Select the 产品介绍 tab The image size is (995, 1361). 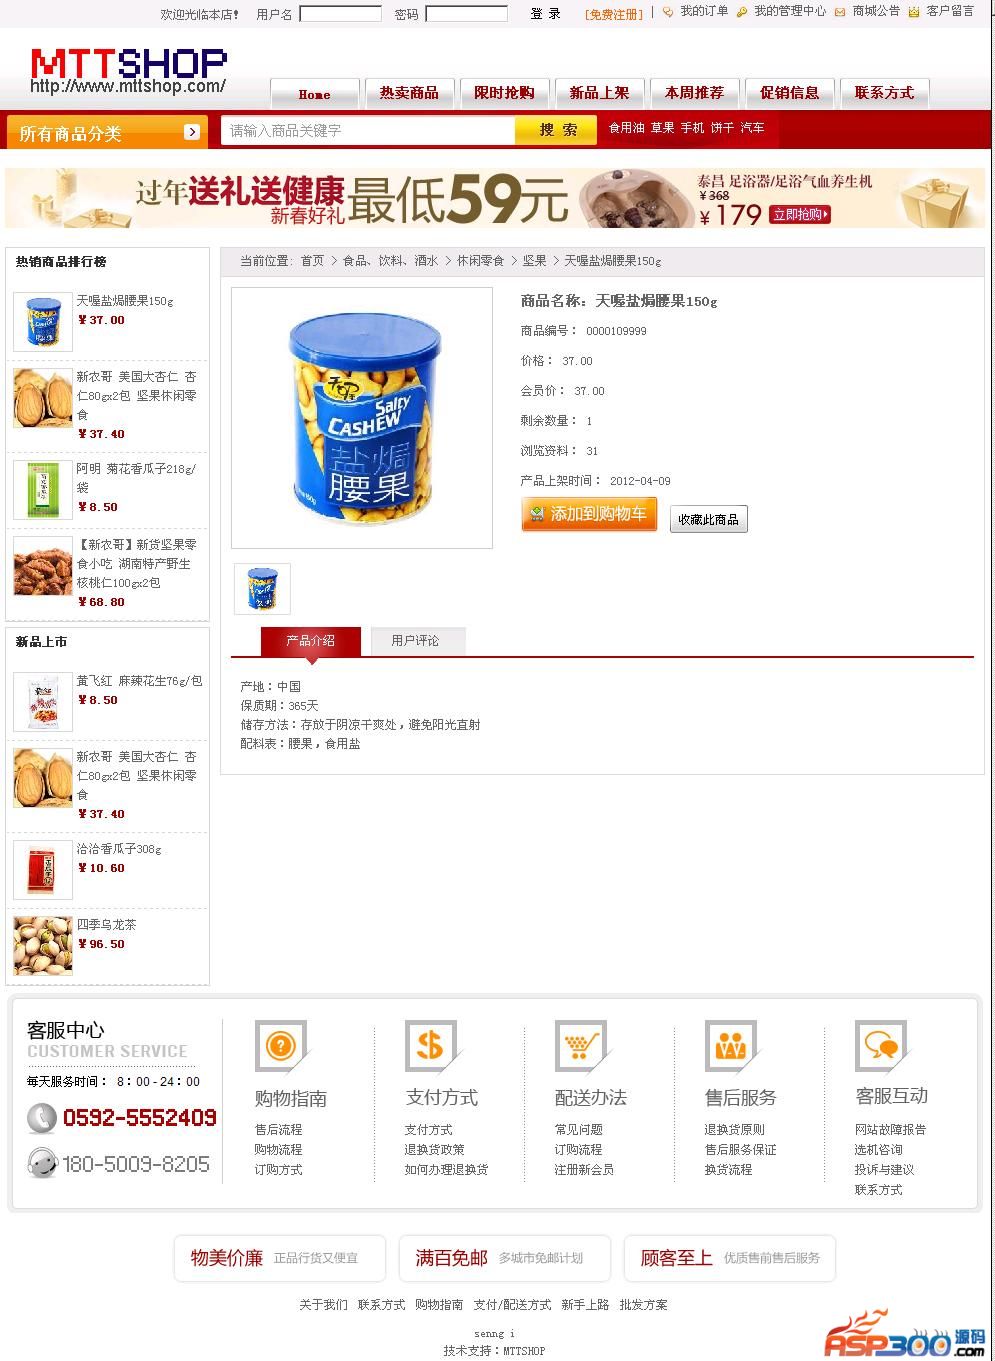[310, 640]
